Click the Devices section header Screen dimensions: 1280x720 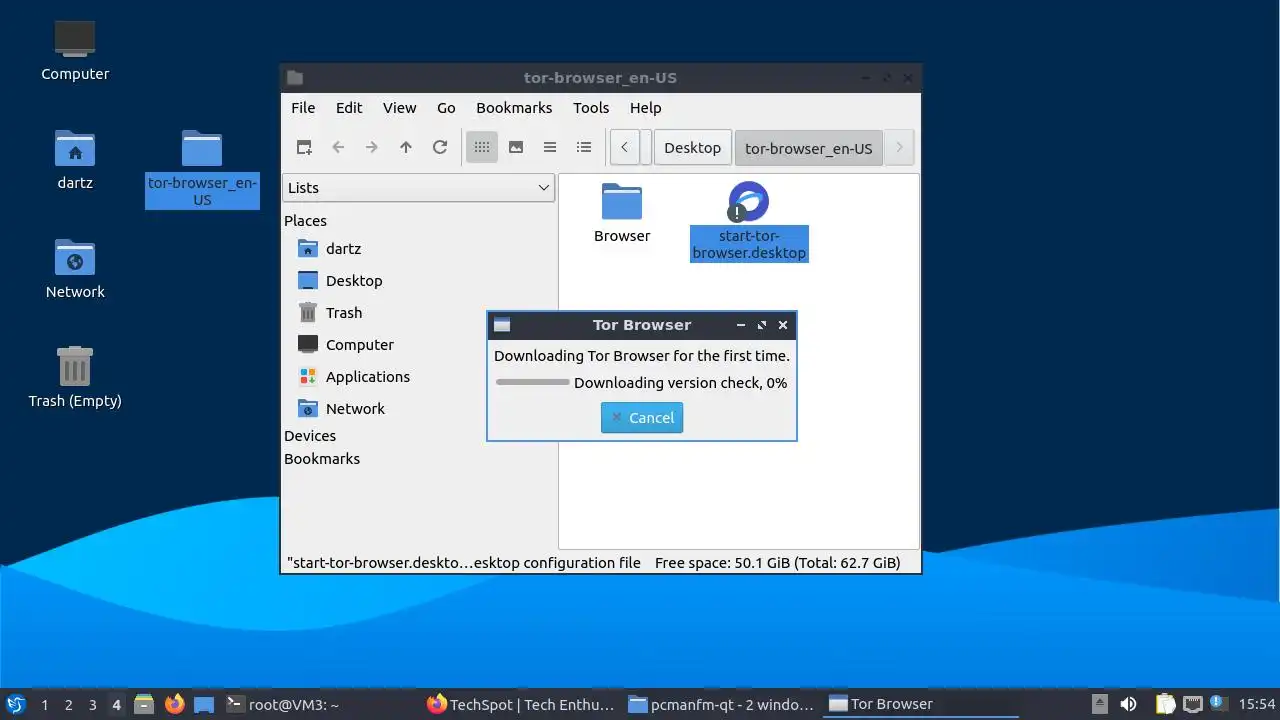click(x=310, y=436)
